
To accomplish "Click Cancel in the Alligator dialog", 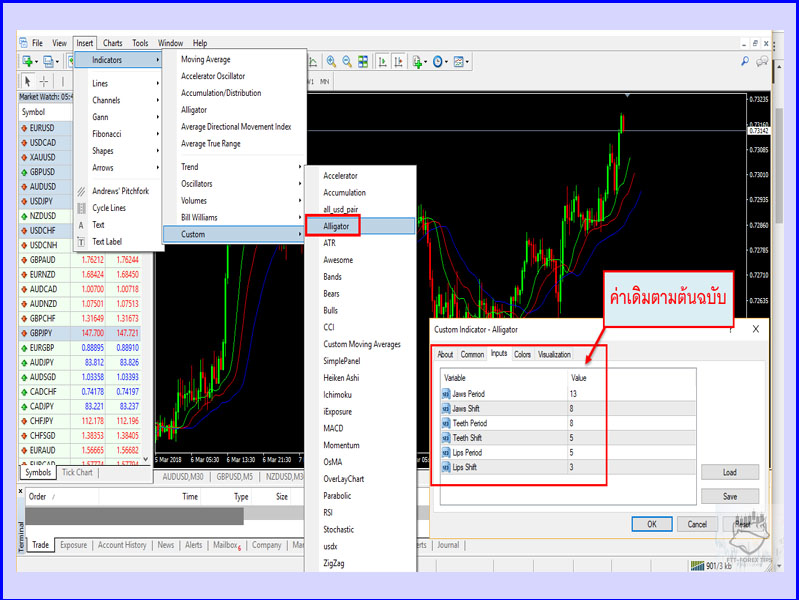I will pos(697,524).
